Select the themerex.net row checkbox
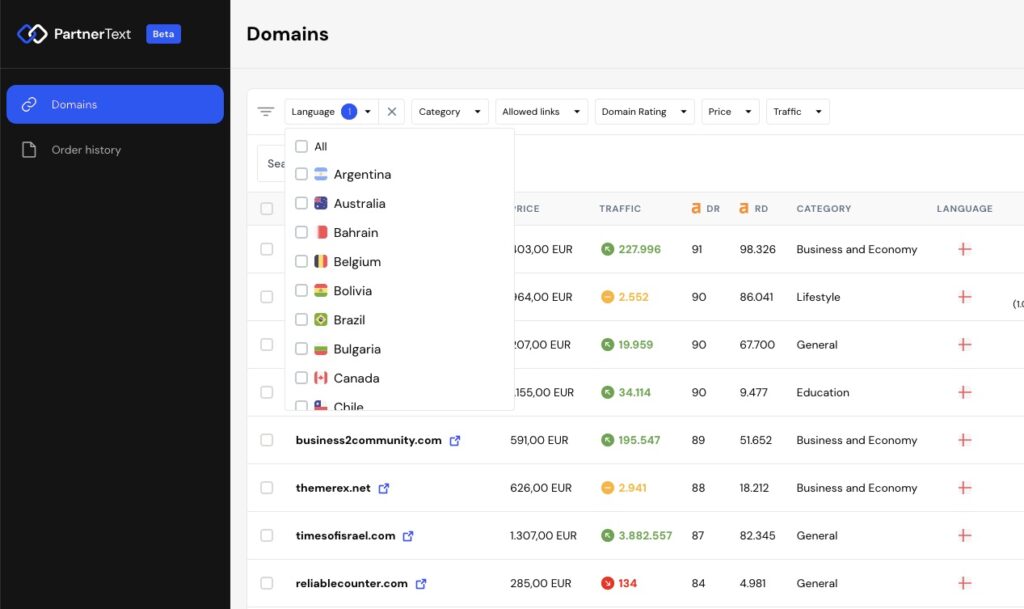 click(x=266, y=488)
